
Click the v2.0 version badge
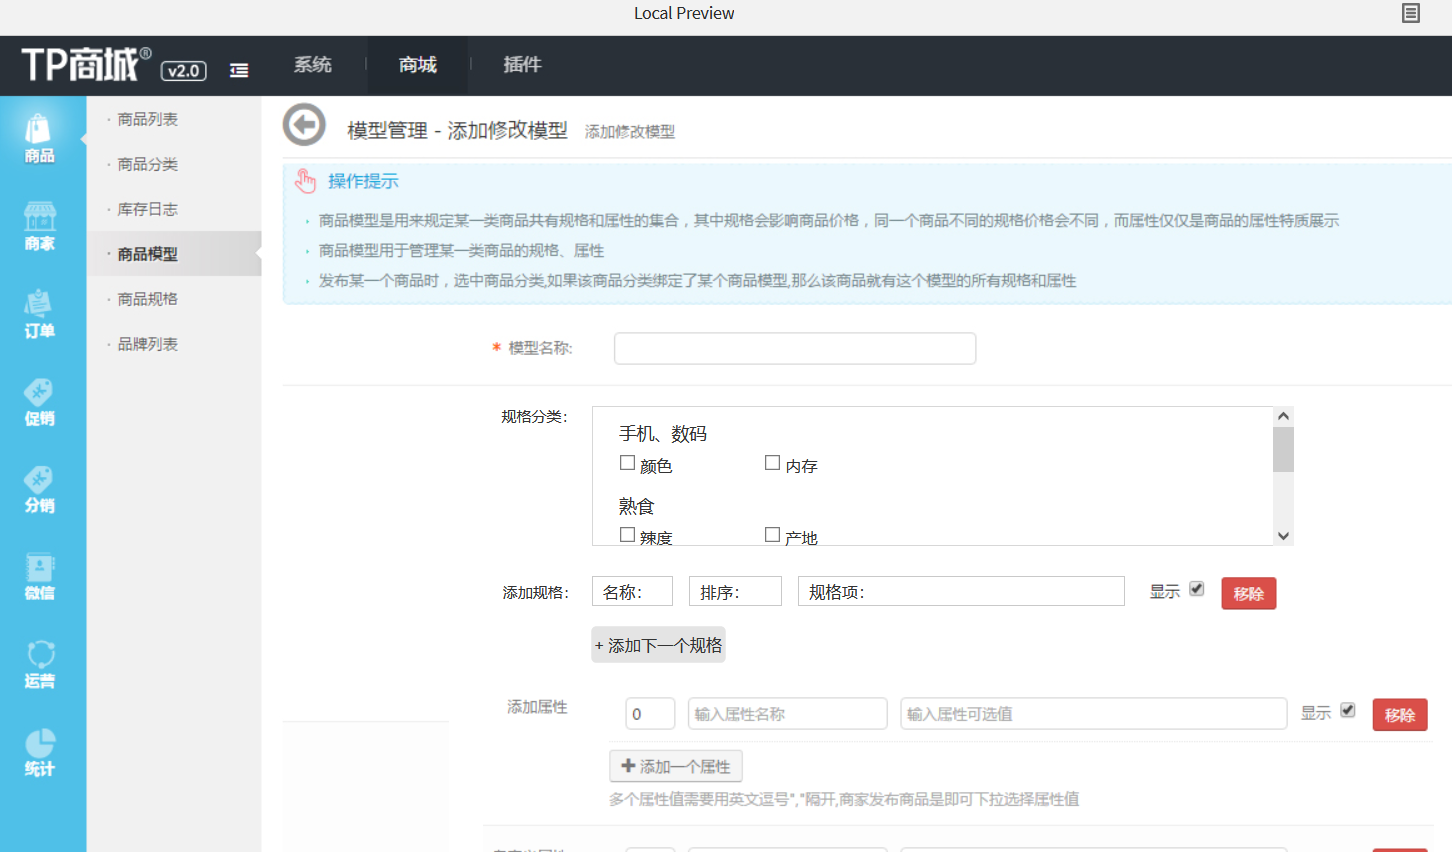(184, 70)
